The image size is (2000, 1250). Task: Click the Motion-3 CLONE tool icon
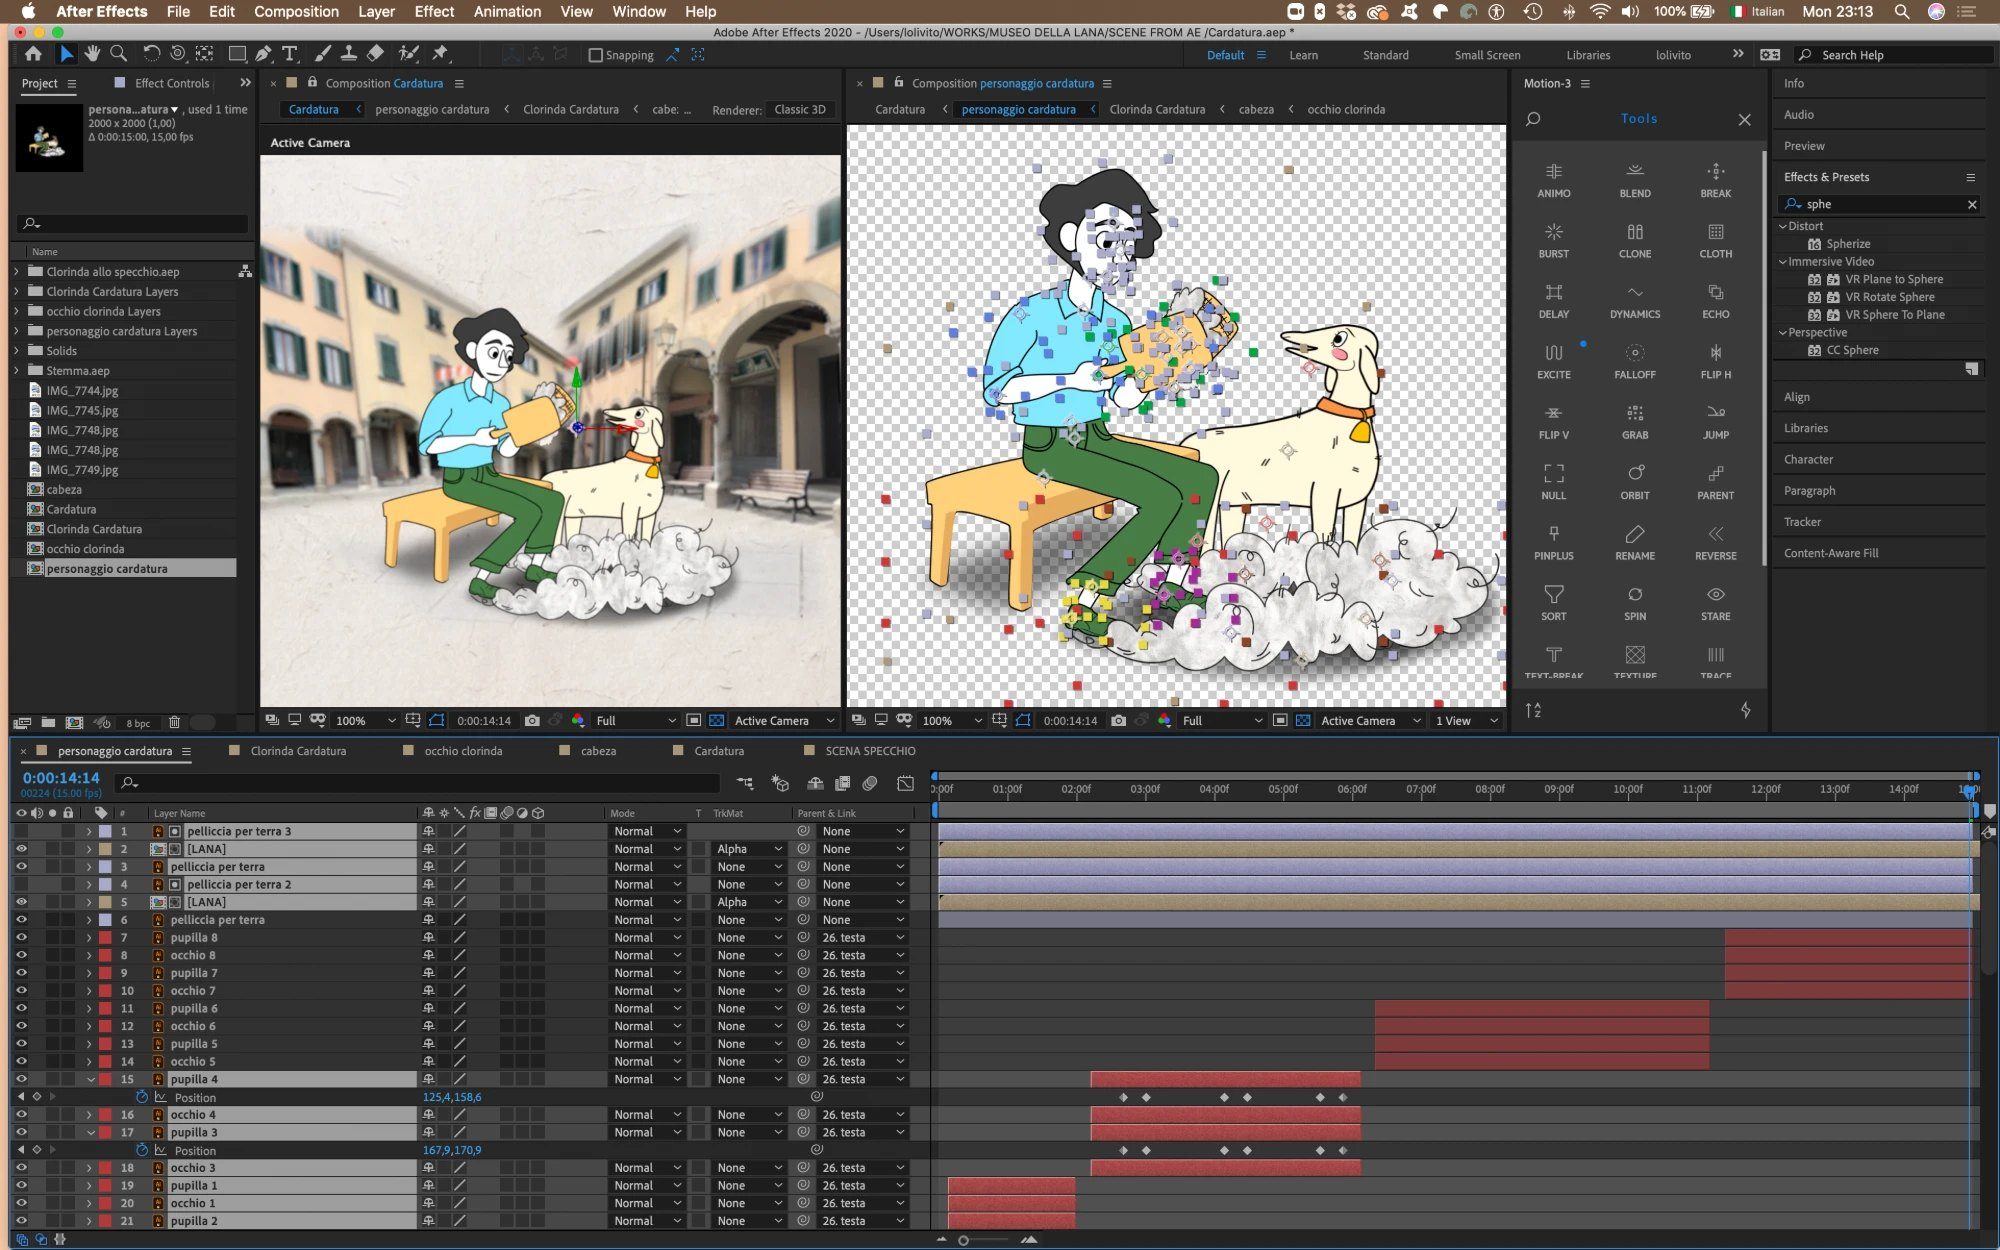(1635, 232)
